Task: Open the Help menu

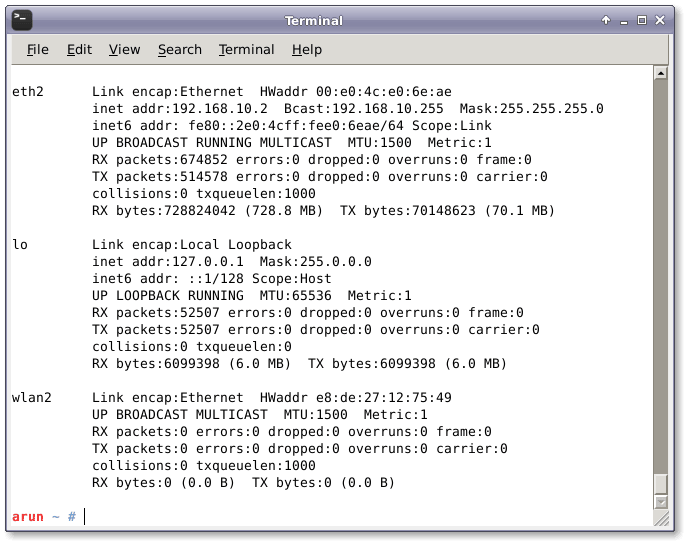Action: click(x=307, y=50)
